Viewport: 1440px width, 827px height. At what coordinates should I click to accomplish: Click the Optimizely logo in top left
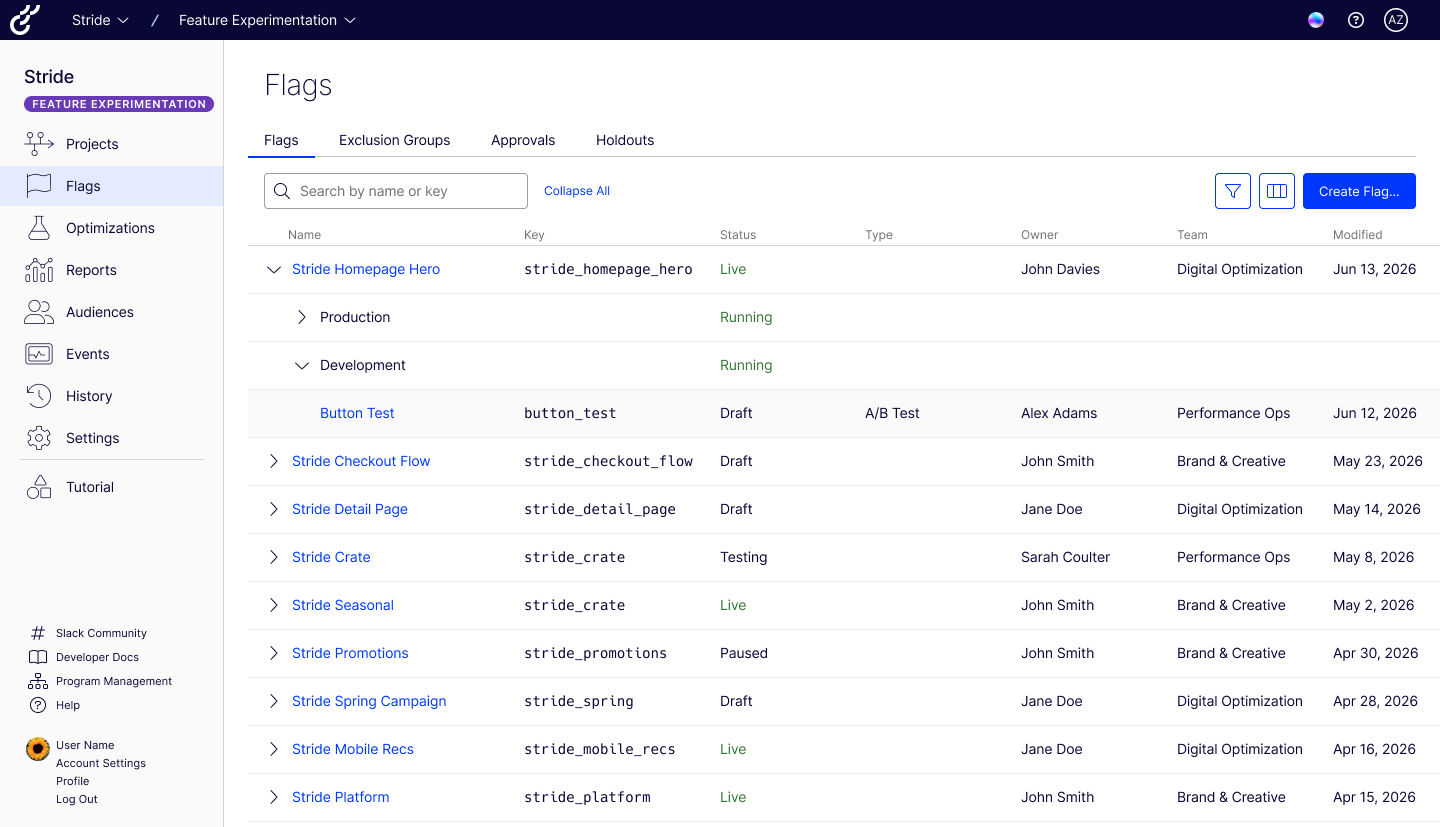[25, 20]
